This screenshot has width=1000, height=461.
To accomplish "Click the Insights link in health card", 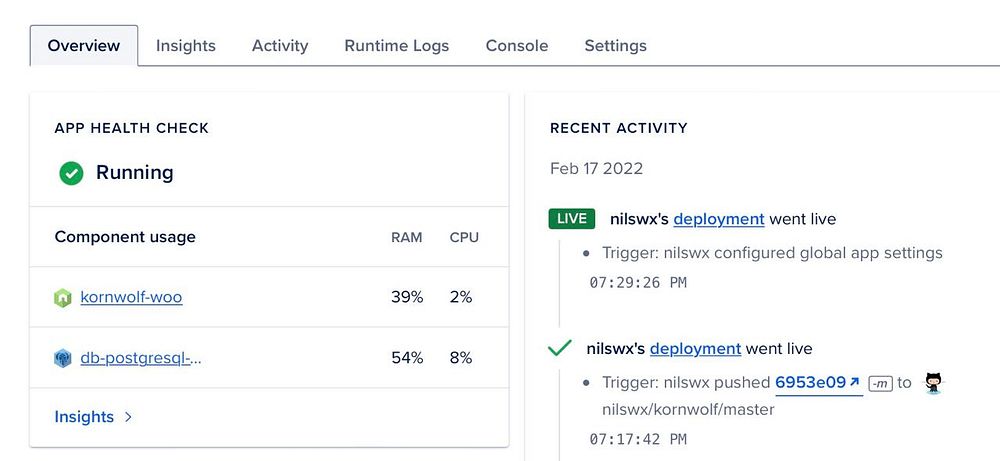I will pos(84,417).
